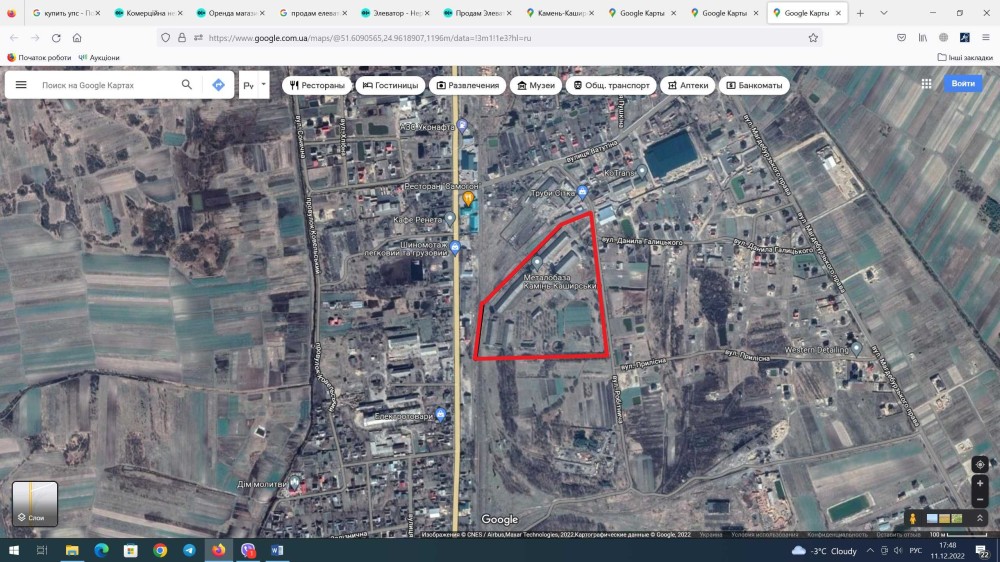Go back in the browser
This screenshot has width=1000, height=562.
pos(14,38)
